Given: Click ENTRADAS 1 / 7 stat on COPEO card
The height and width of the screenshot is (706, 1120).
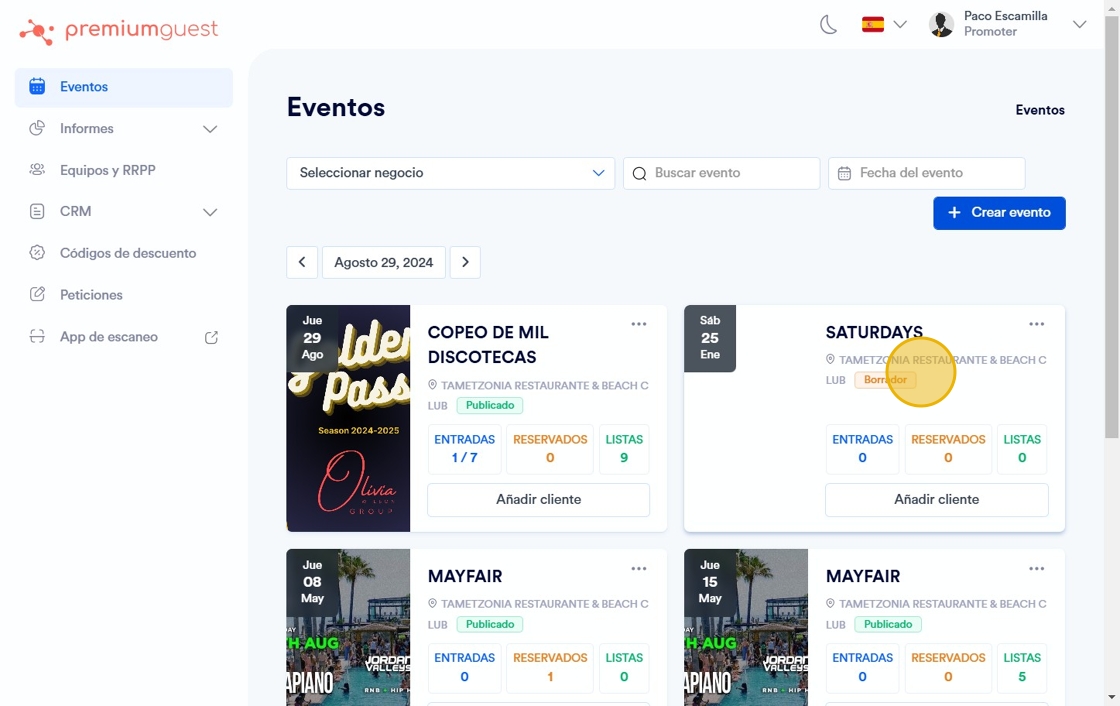Looking at the screenshot, I should (464, 449).
